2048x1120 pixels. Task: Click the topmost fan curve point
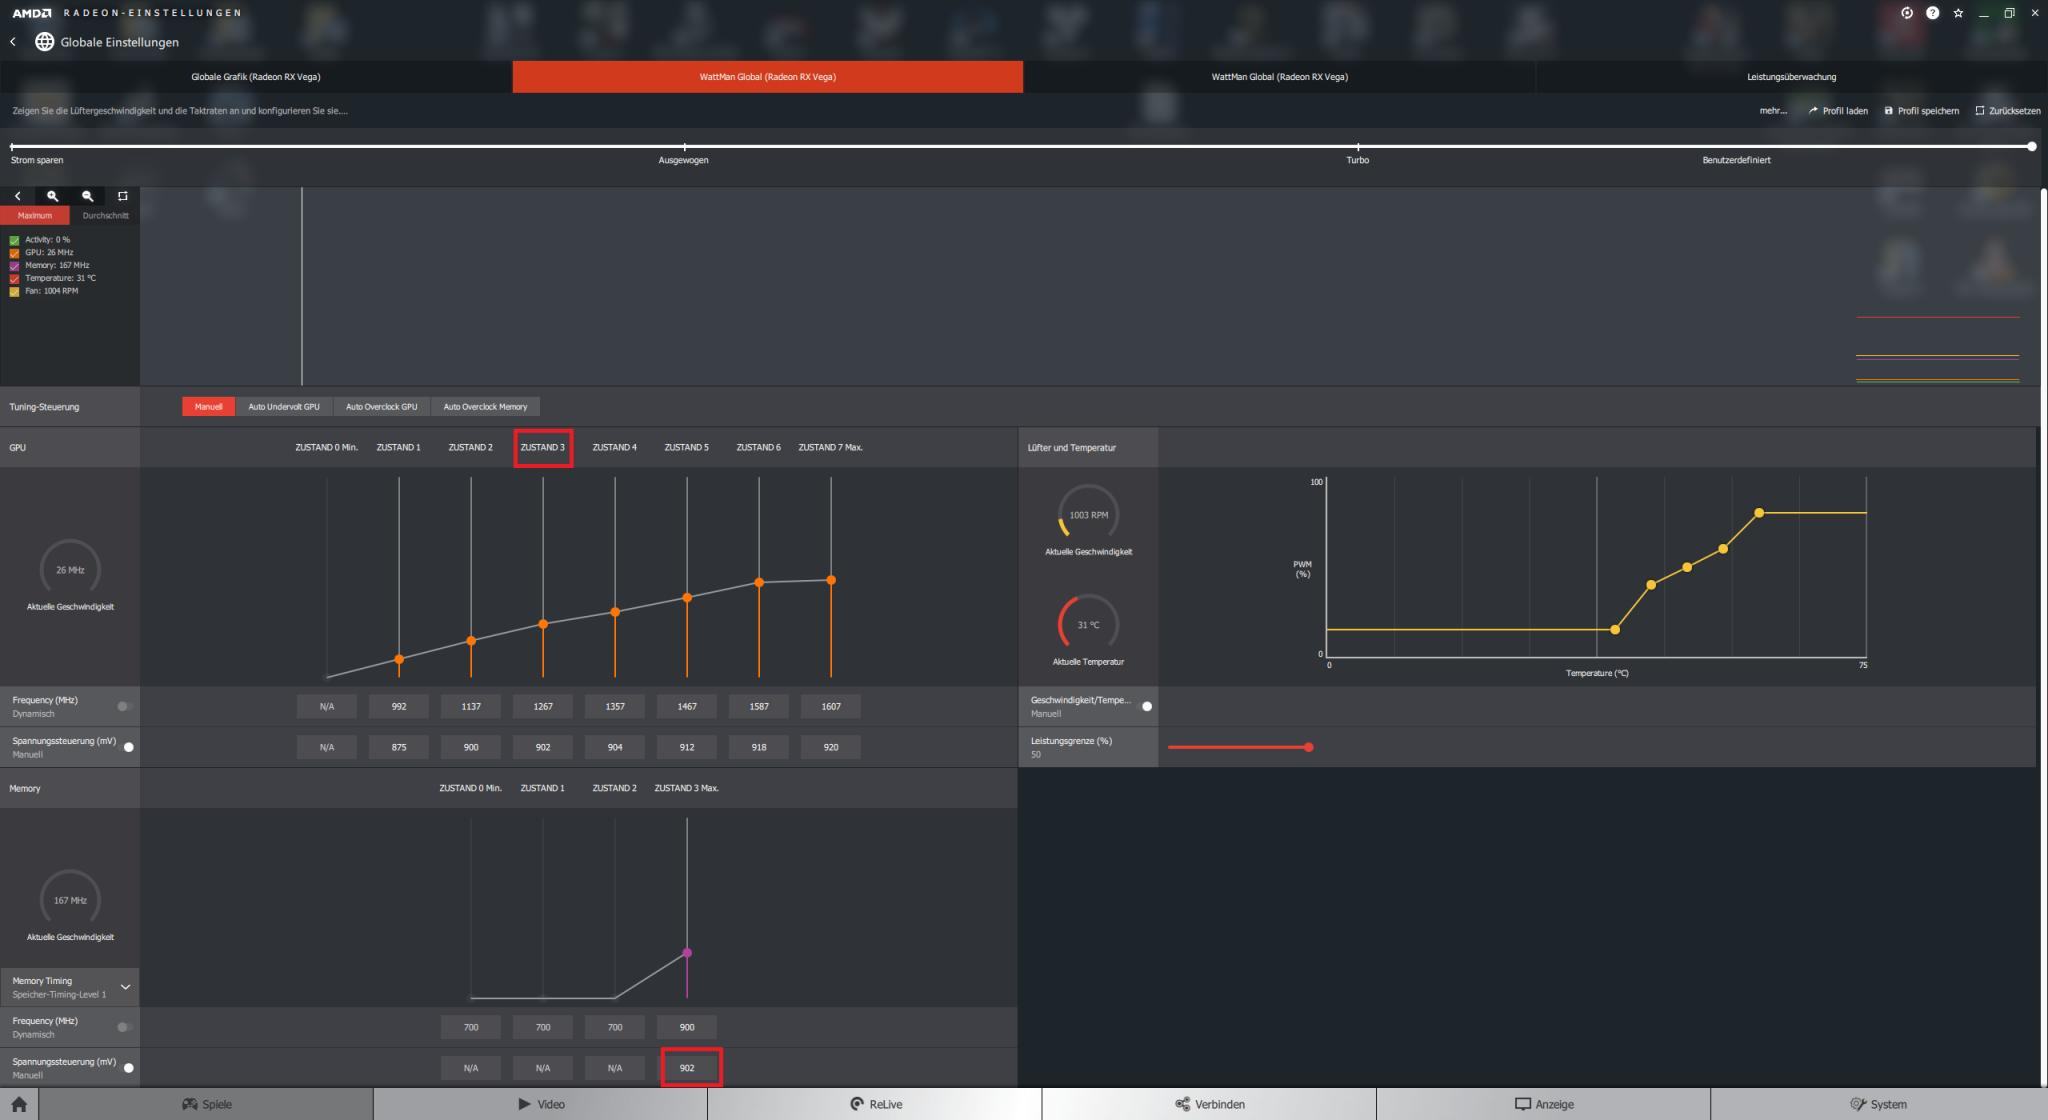1759,513
